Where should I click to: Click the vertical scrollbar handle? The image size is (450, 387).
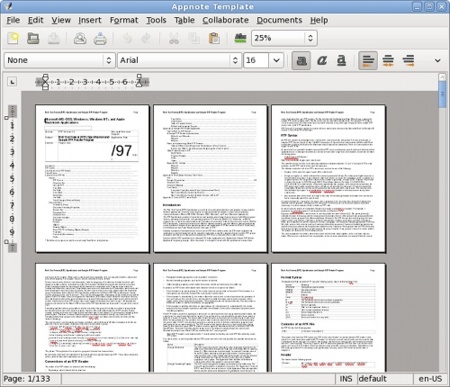pos(442,95)
